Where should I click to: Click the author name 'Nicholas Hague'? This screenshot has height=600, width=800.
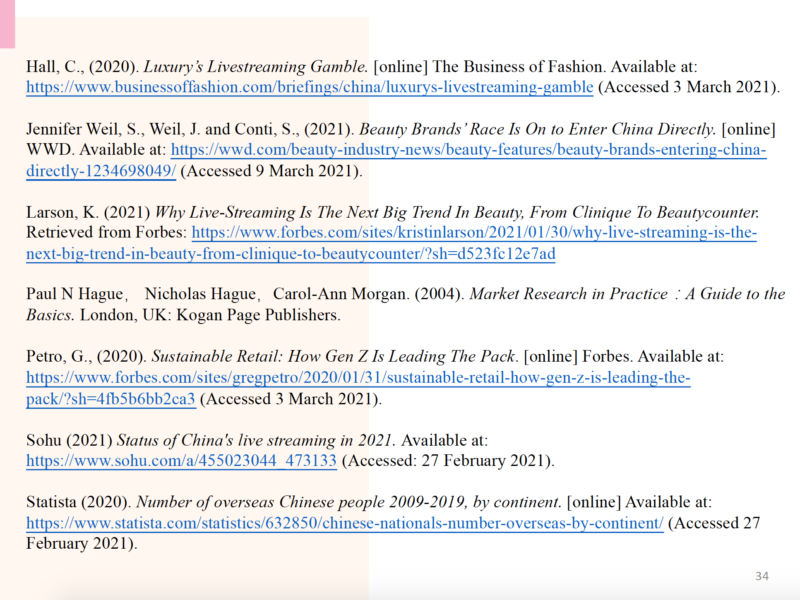pyautogui.click(x=201, y=294)
